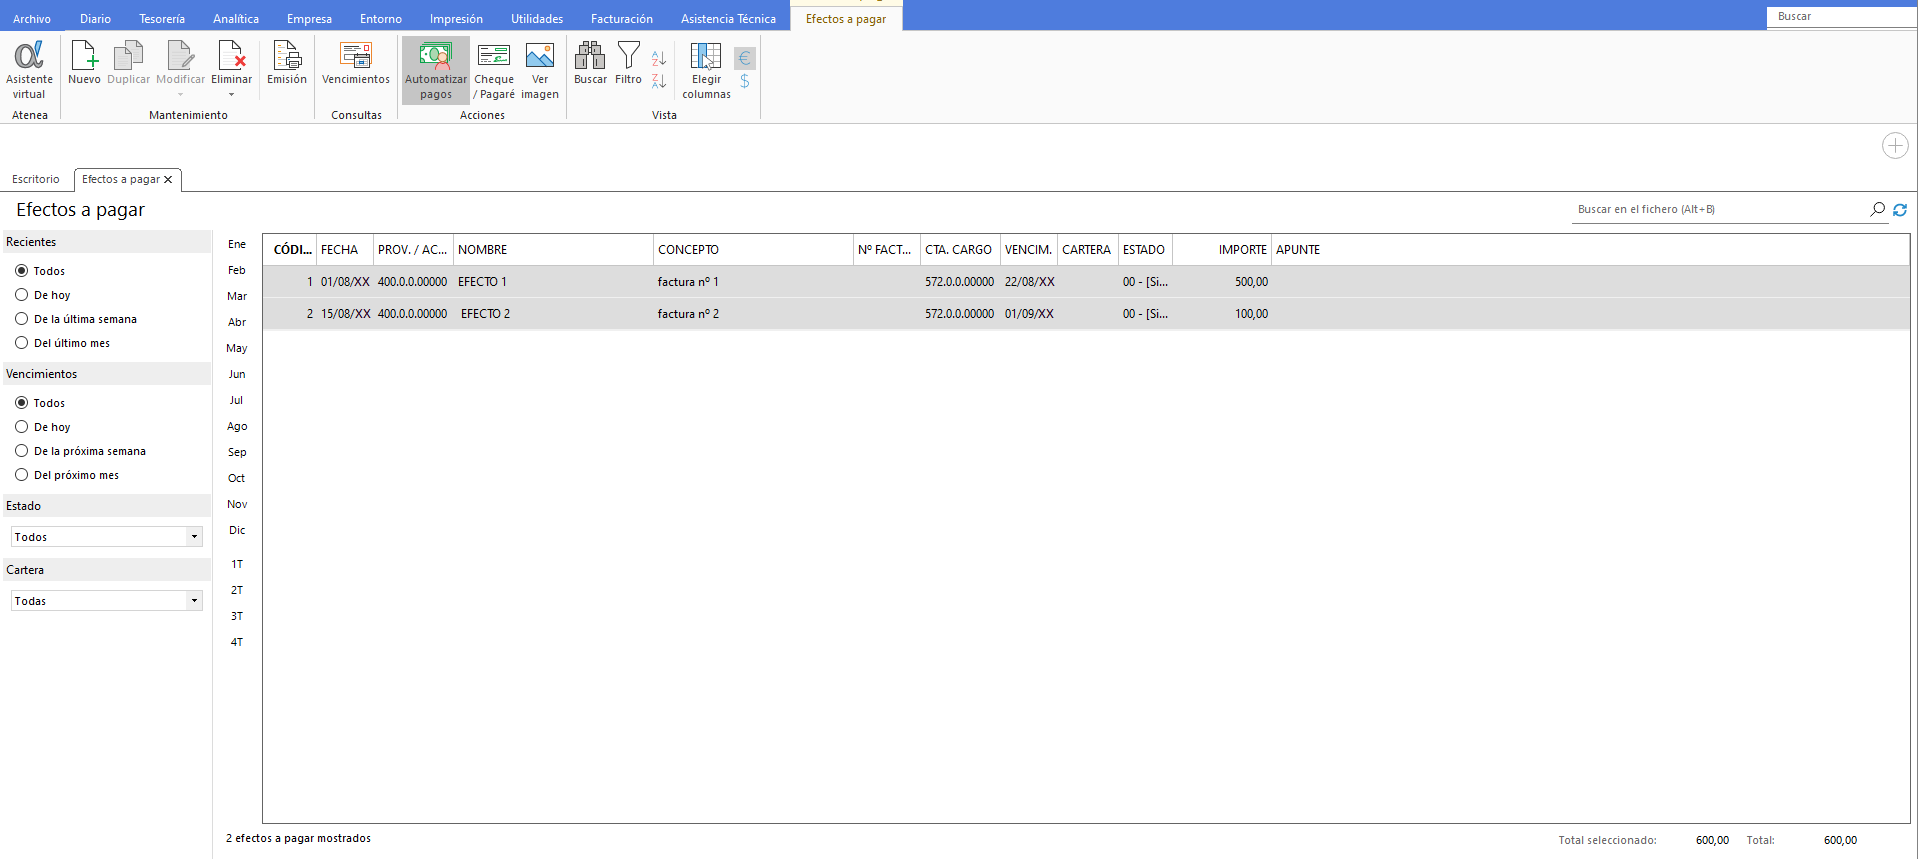Filter by fourth quarter 4T
Viewport: 1918px width, 859px height.
237,642
